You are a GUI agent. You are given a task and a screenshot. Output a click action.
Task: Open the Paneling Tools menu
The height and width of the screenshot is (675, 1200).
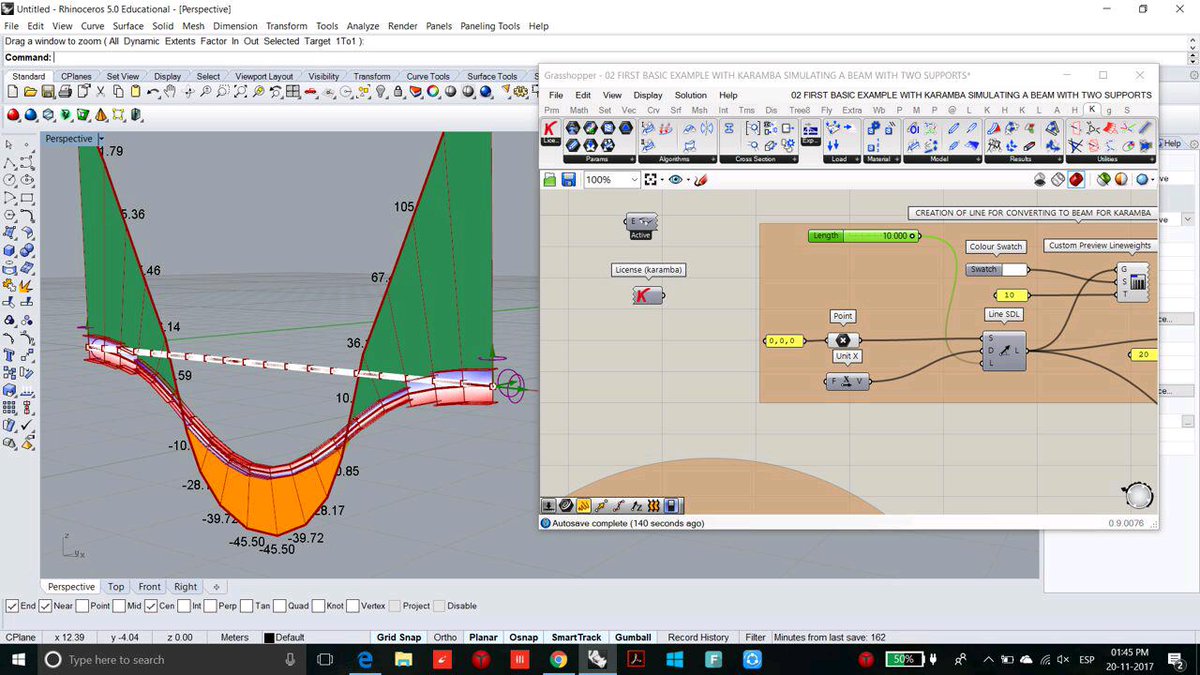490,26
